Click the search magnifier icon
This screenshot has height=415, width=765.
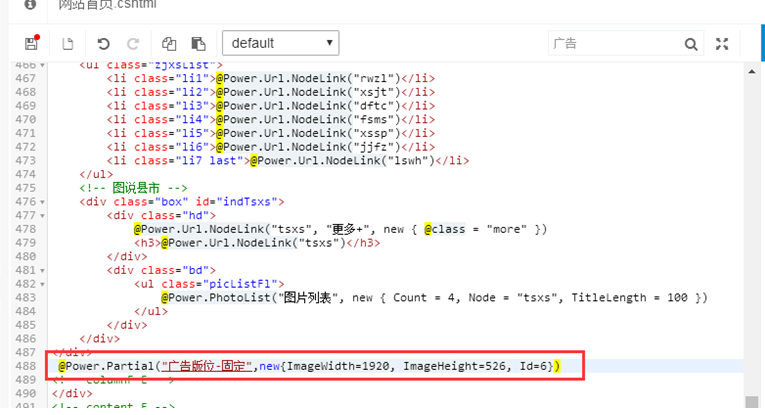[x=691, y=44]
